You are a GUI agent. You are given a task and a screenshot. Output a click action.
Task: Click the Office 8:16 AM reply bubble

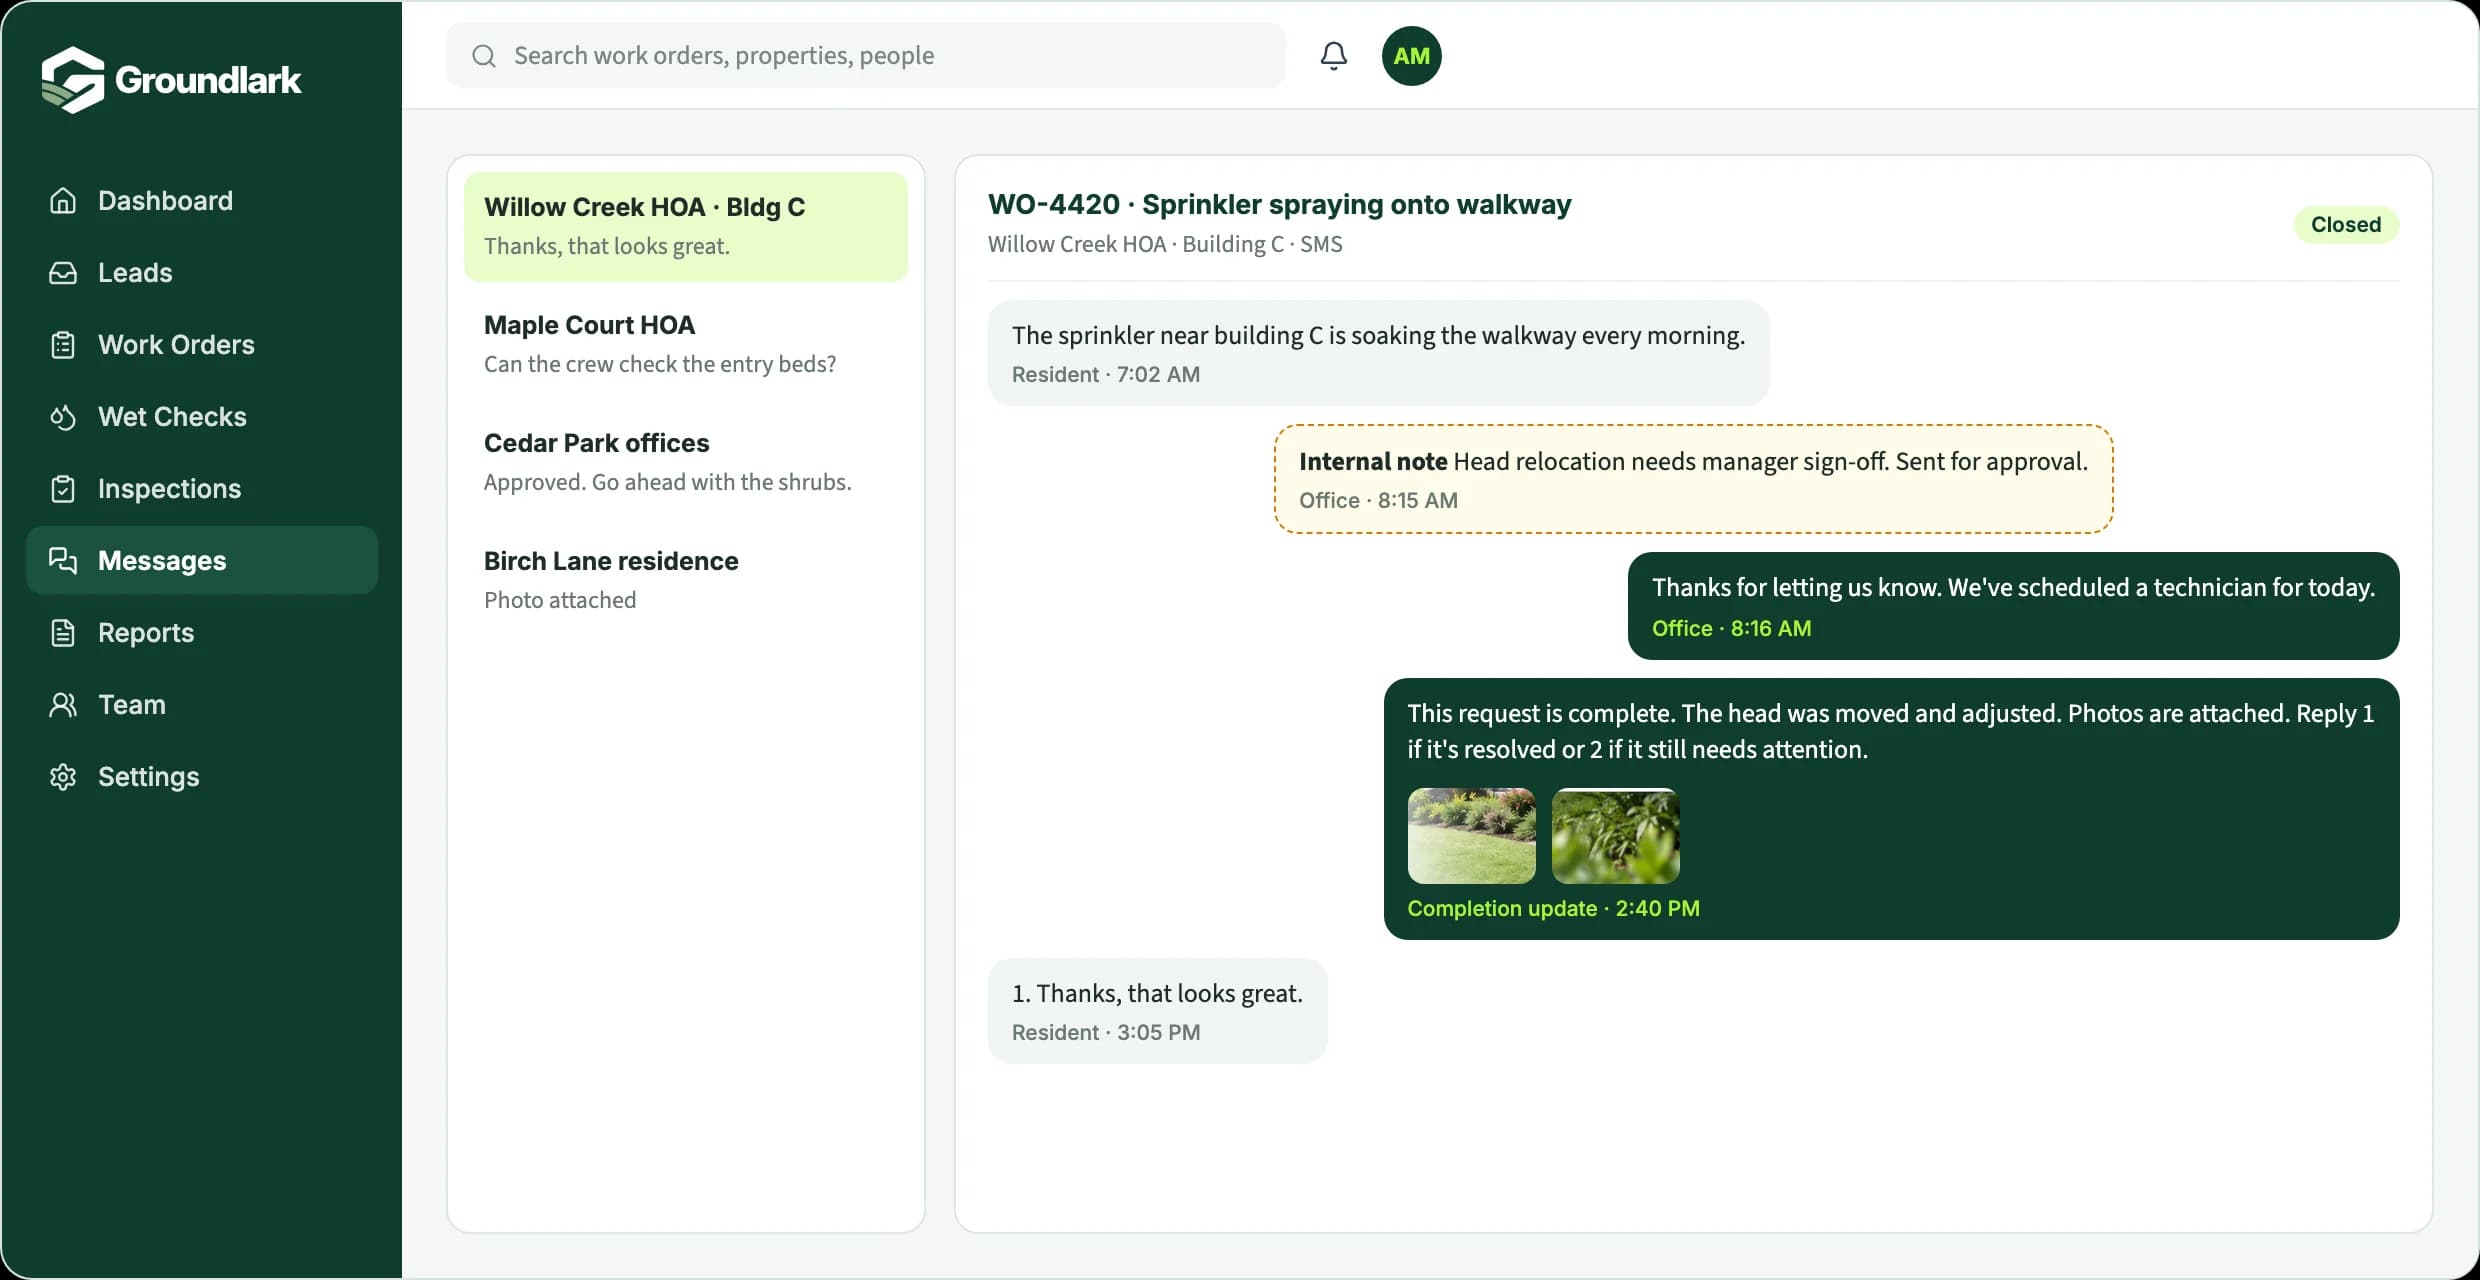coord(2013,606)
